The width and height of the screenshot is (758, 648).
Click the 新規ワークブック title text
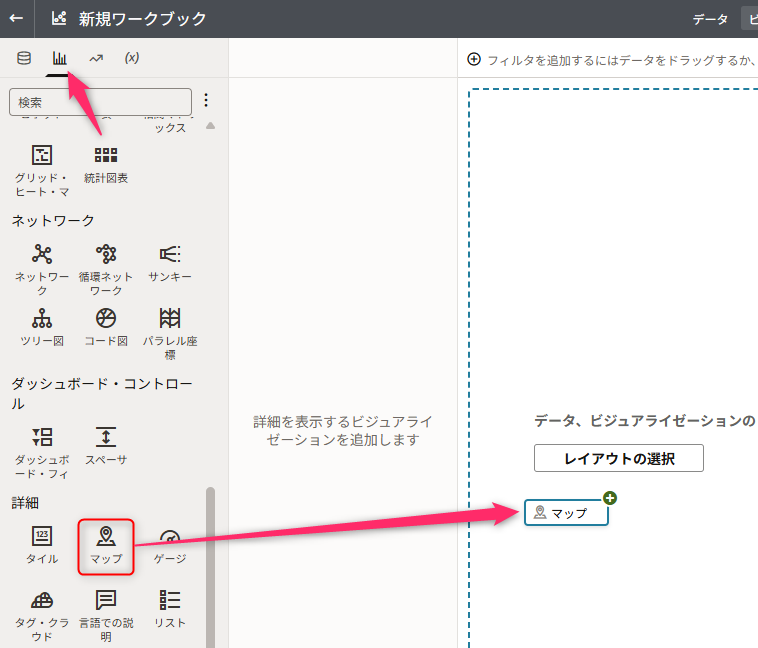[143, 19]
